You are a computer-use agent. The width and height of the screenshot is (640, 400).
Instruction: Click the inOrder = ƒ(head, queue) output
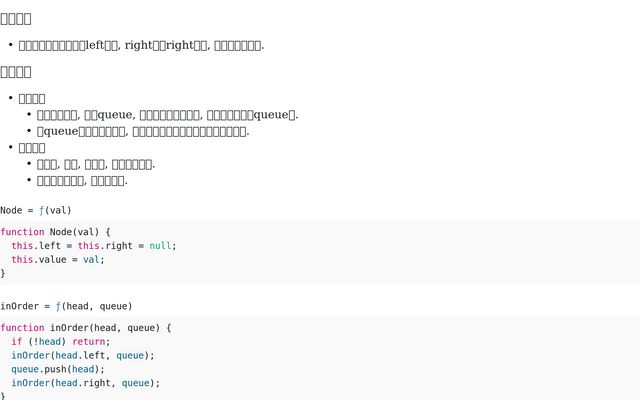pyautogui.click(x=66, y=306)
